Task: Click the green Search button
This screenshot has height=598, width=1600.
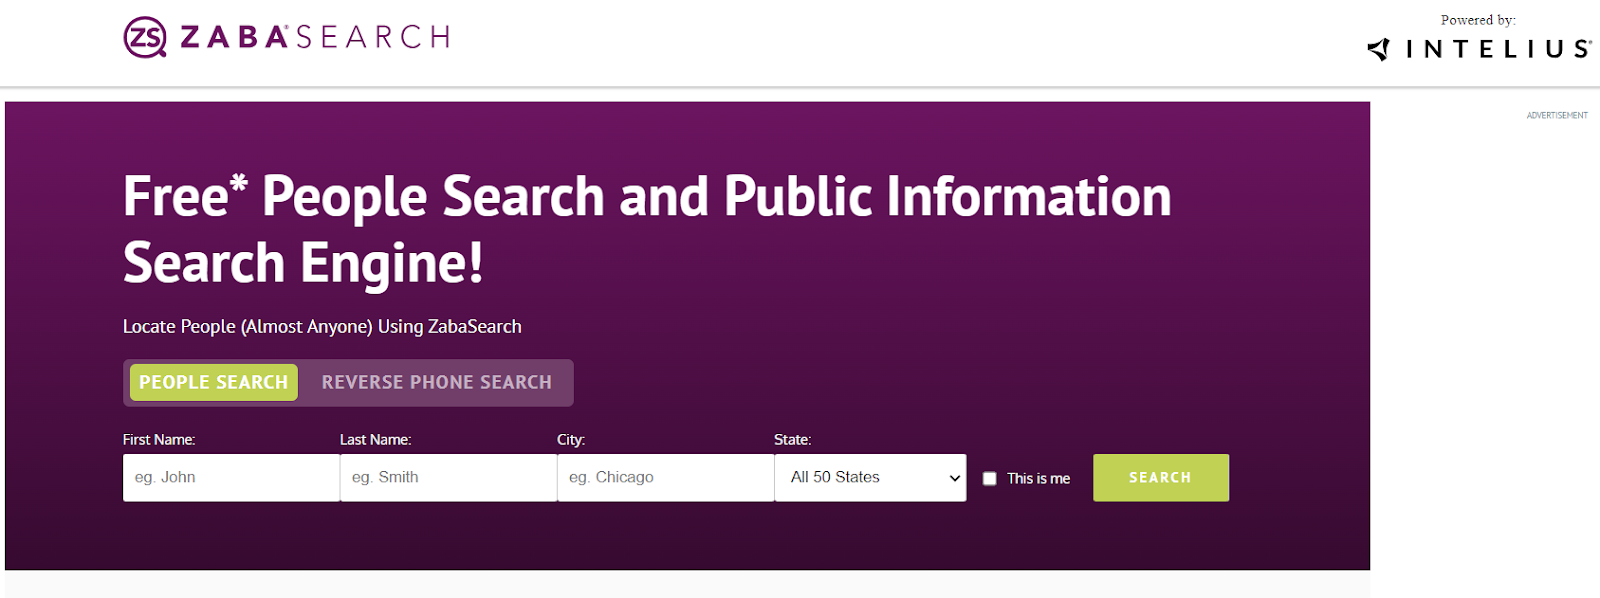Action: click(1161, 477)
